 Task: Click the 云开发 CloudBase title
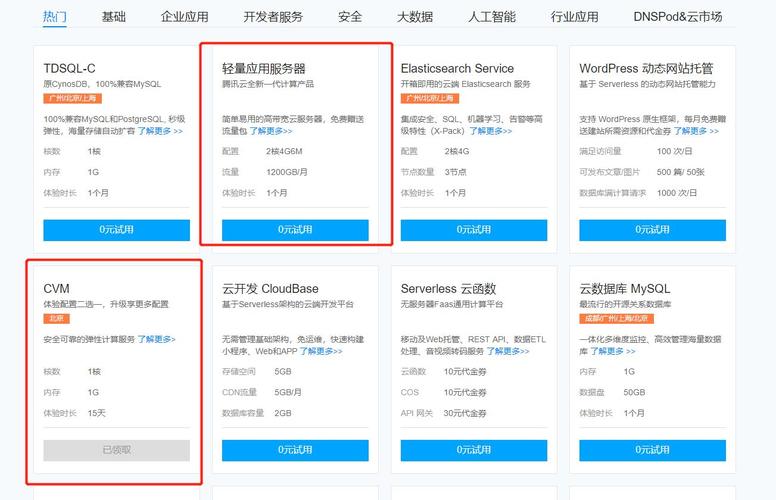point(270,289)
